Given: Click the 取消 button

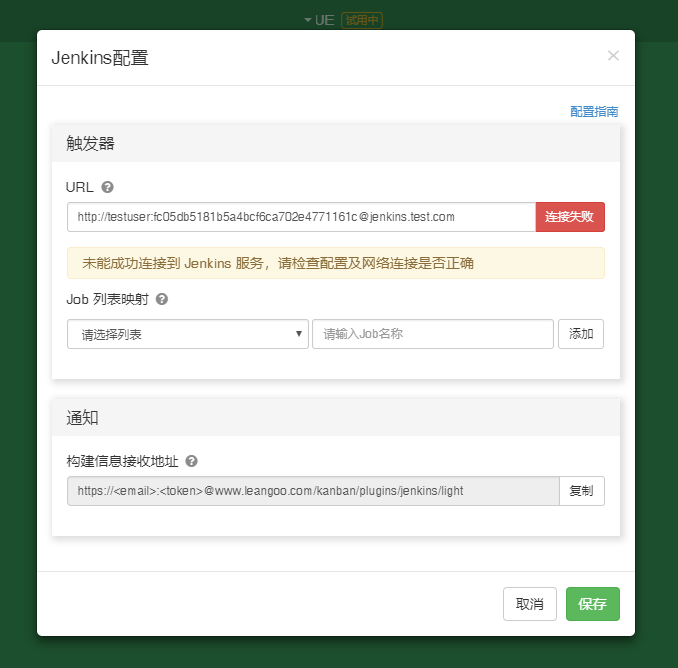Looking at the screenshot, I should click(x=529, y=604).
